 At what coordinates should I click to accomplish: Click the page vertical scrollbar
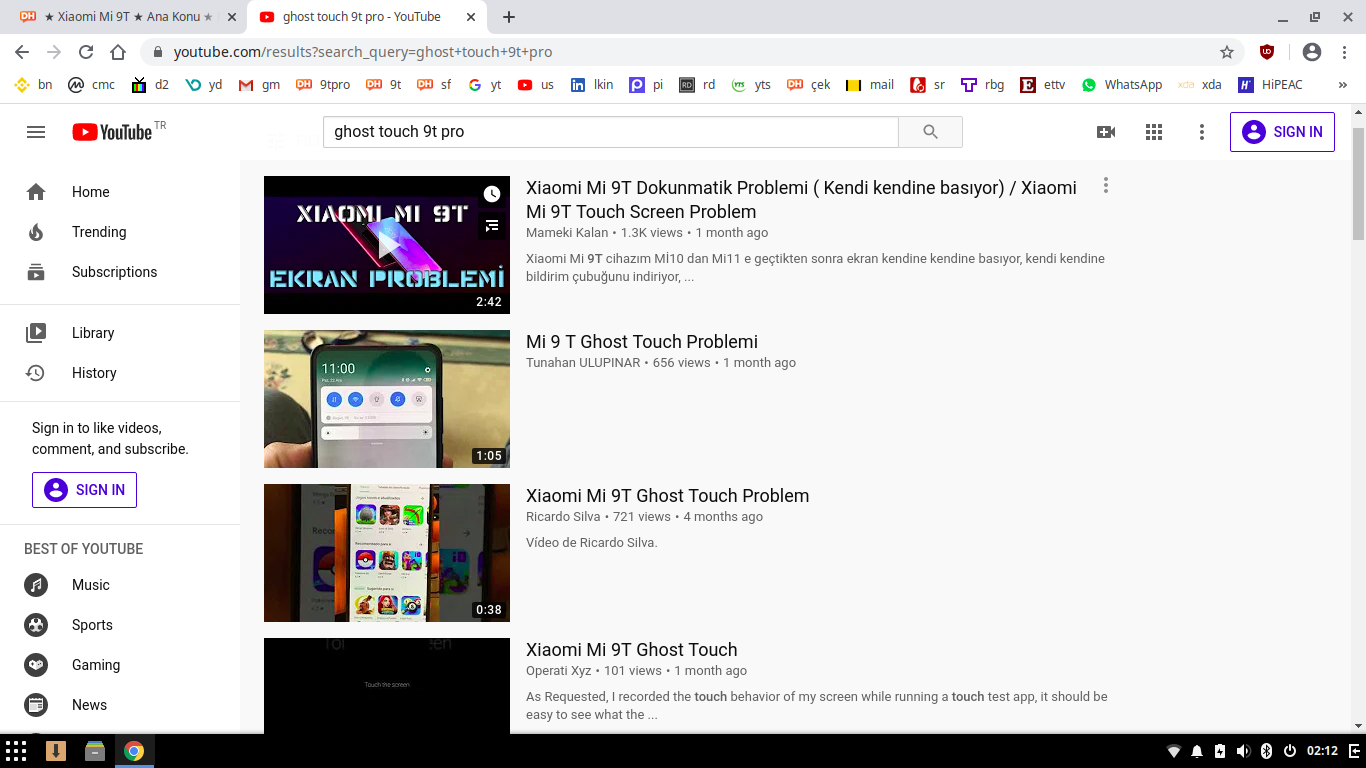[x=1358, y=184]
